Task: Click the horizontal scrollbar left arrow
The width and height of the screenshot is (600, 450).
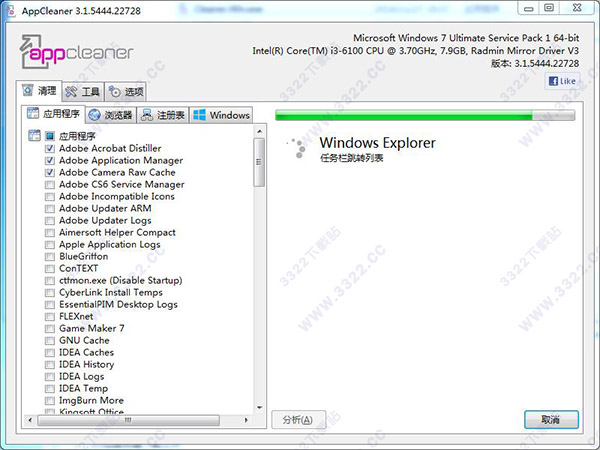Action: click(x=30, y=420)
